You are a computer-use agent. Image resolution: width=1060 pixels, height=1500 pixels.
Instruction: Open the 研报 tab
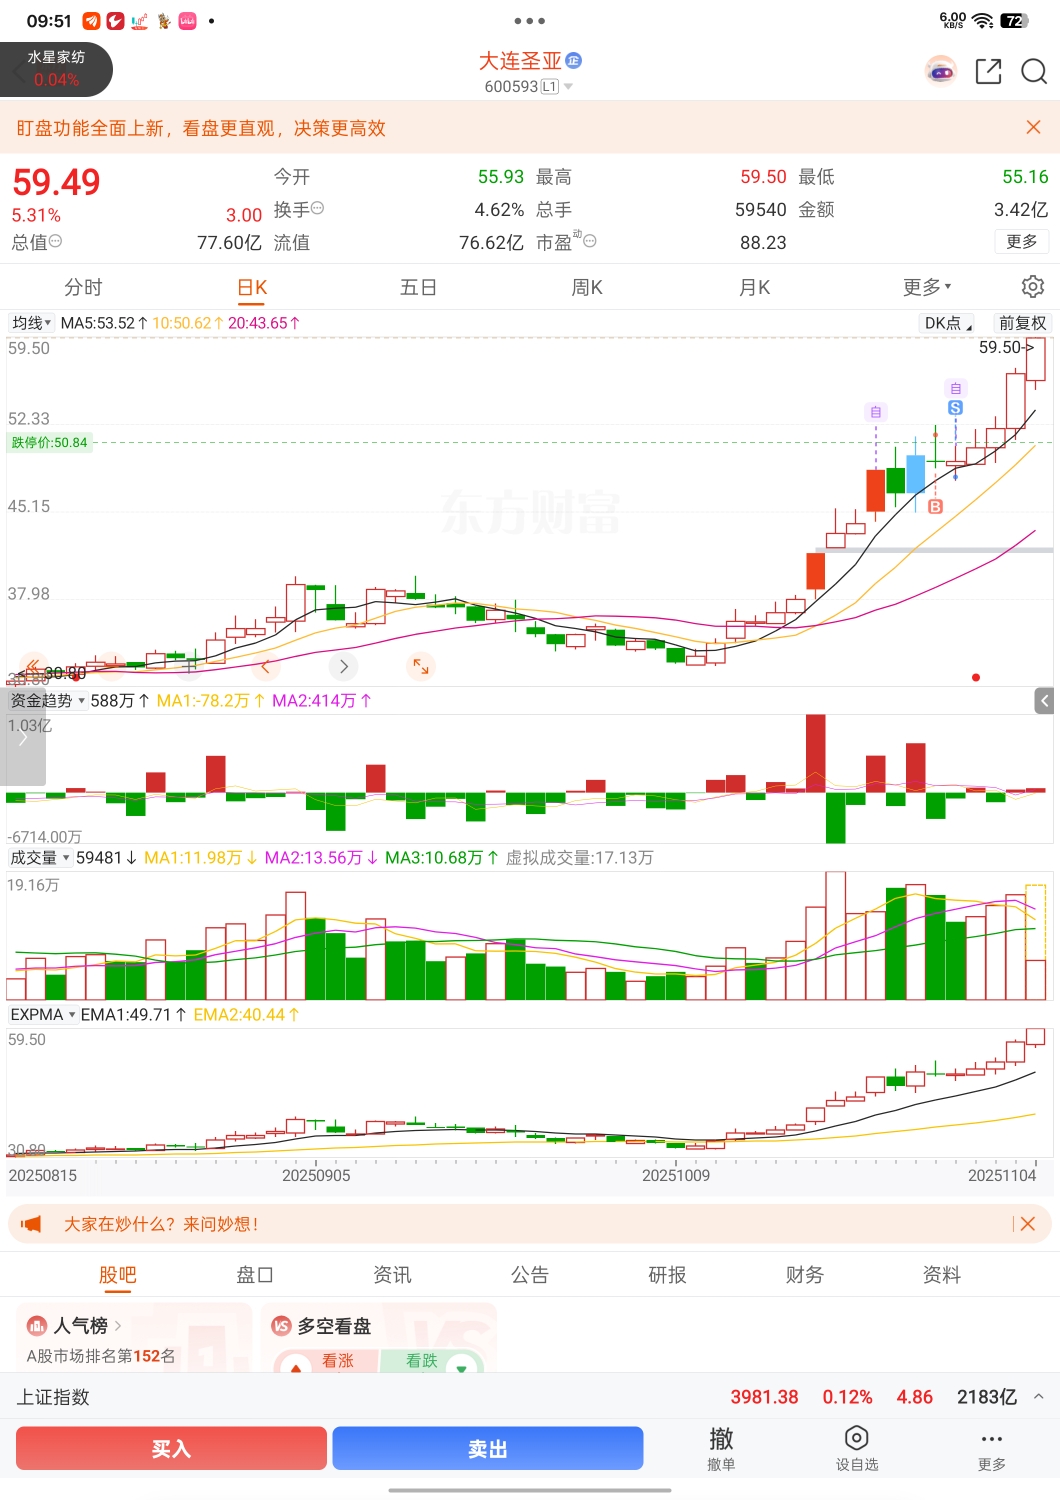pyautogui.click(x=667, y=1275)
